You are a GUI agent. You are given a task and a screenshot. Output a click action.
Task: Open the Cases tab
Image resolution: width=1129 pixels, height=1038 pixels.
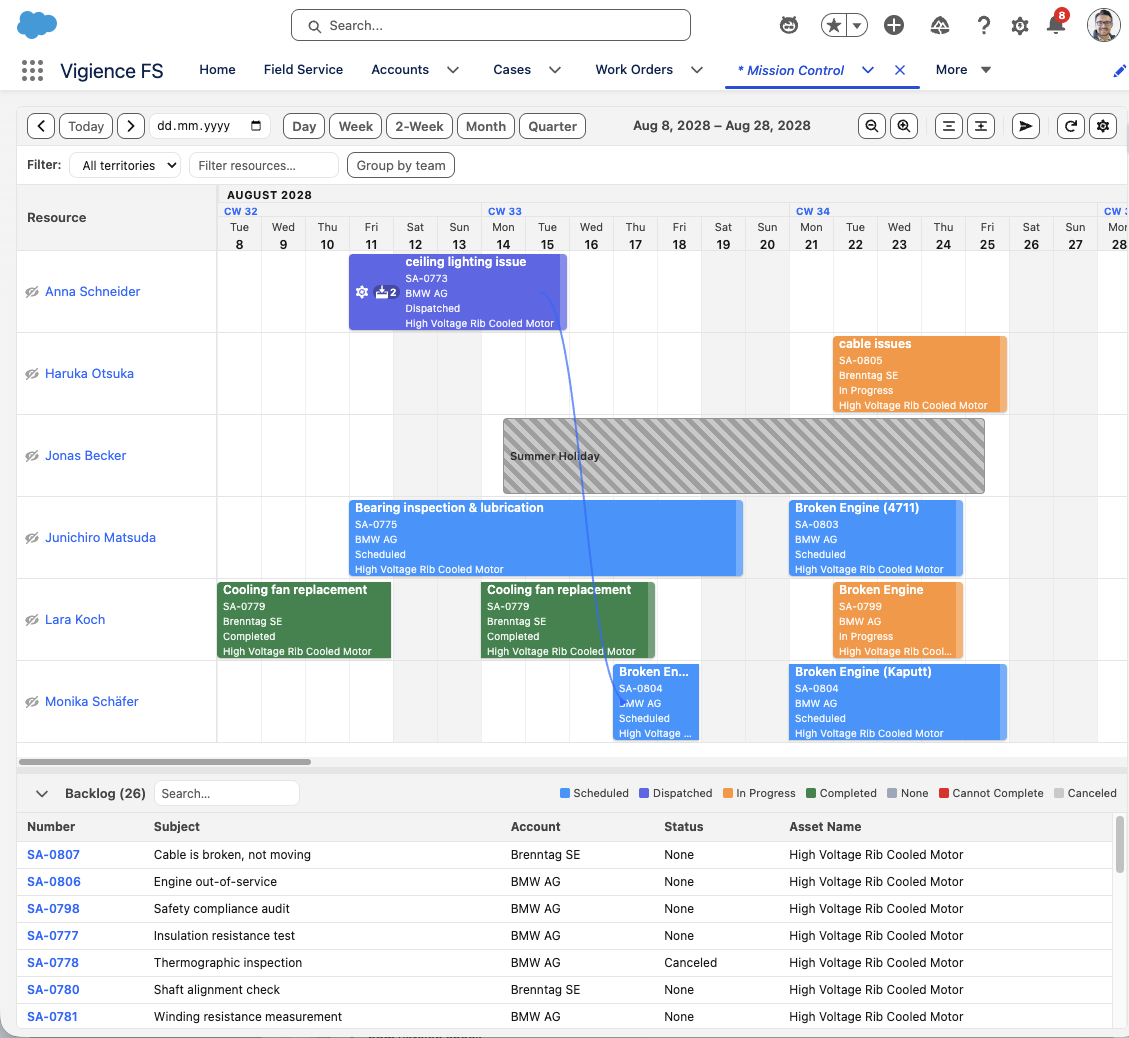point(512,70)
